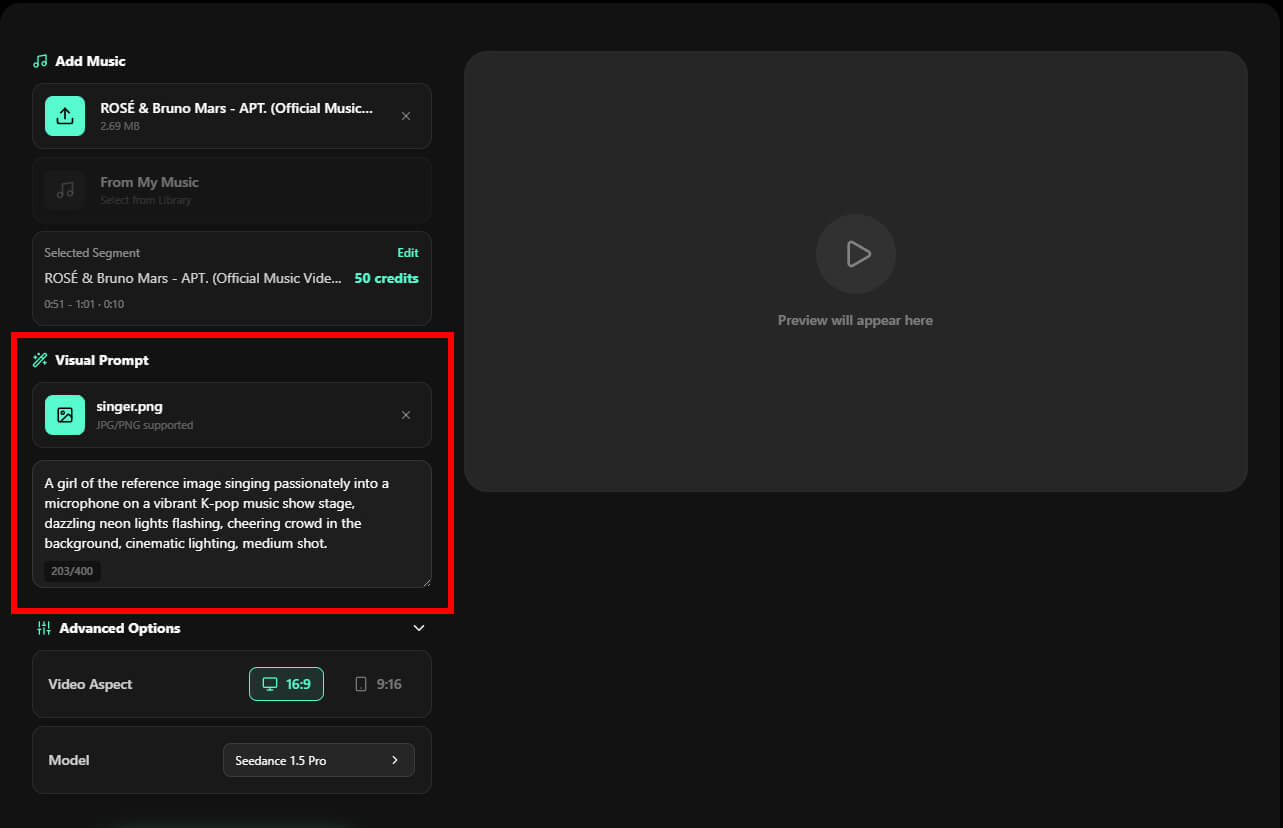Viewport: 1283px width, 828px height.
Task: Select the 9:16 video aspect
Action: click(x=378, y=684)
